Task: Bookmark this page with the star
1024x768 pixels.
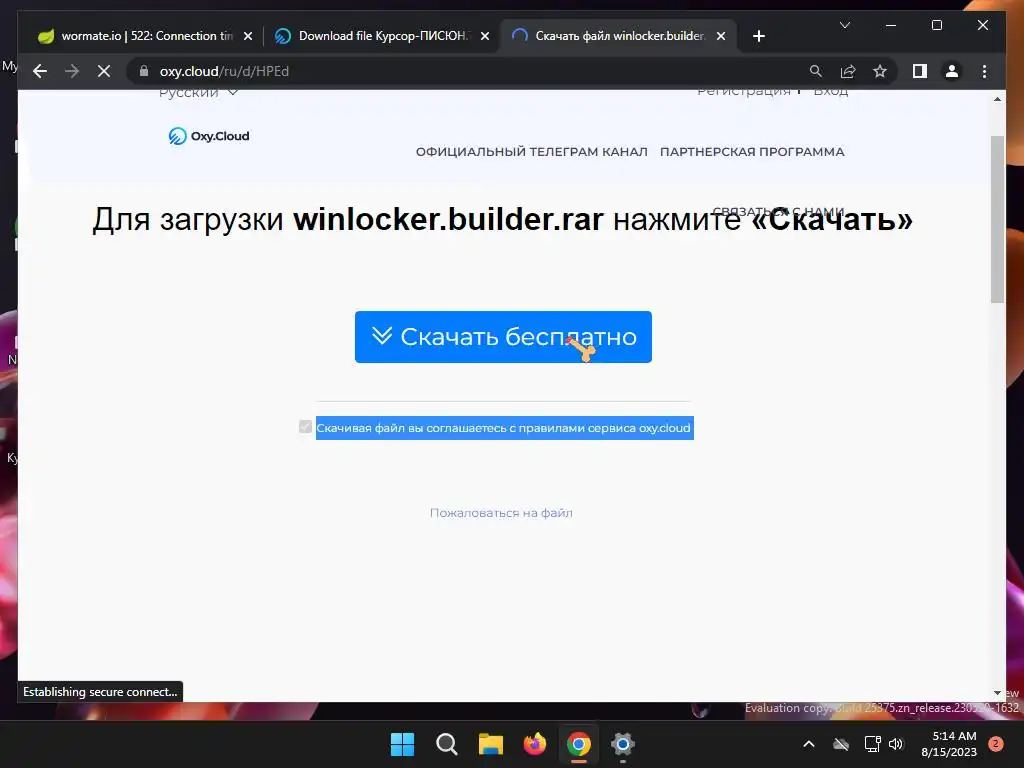Action: [x=880, y=71]
